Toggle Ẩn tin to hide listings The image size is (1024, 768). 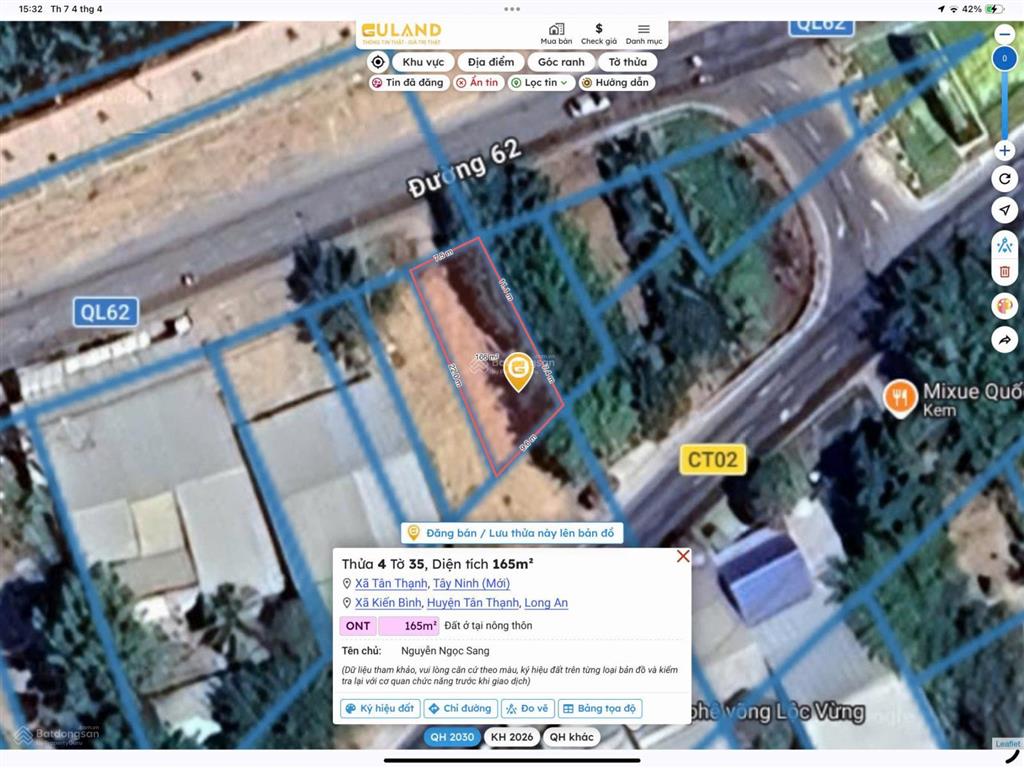tap(478, 83)
